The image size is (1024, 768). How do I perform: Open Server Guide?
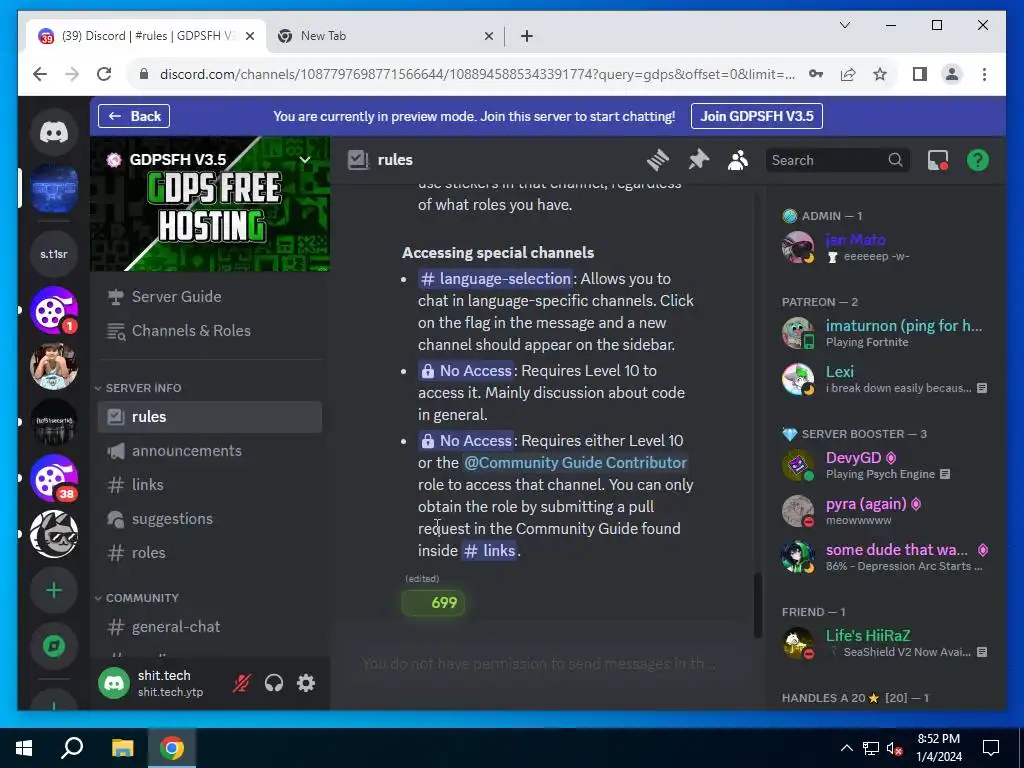[x=210, y=296]
